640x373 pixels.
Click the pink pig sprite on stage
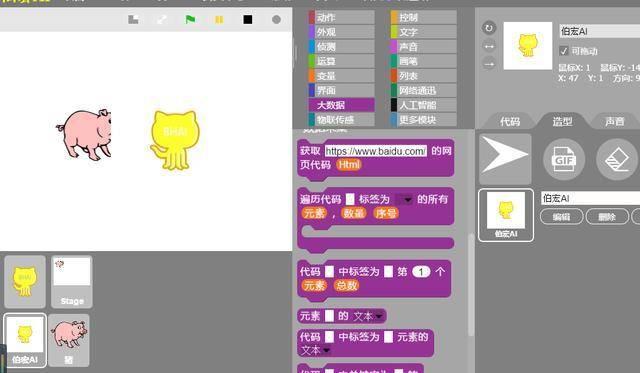tap(84, 134)
